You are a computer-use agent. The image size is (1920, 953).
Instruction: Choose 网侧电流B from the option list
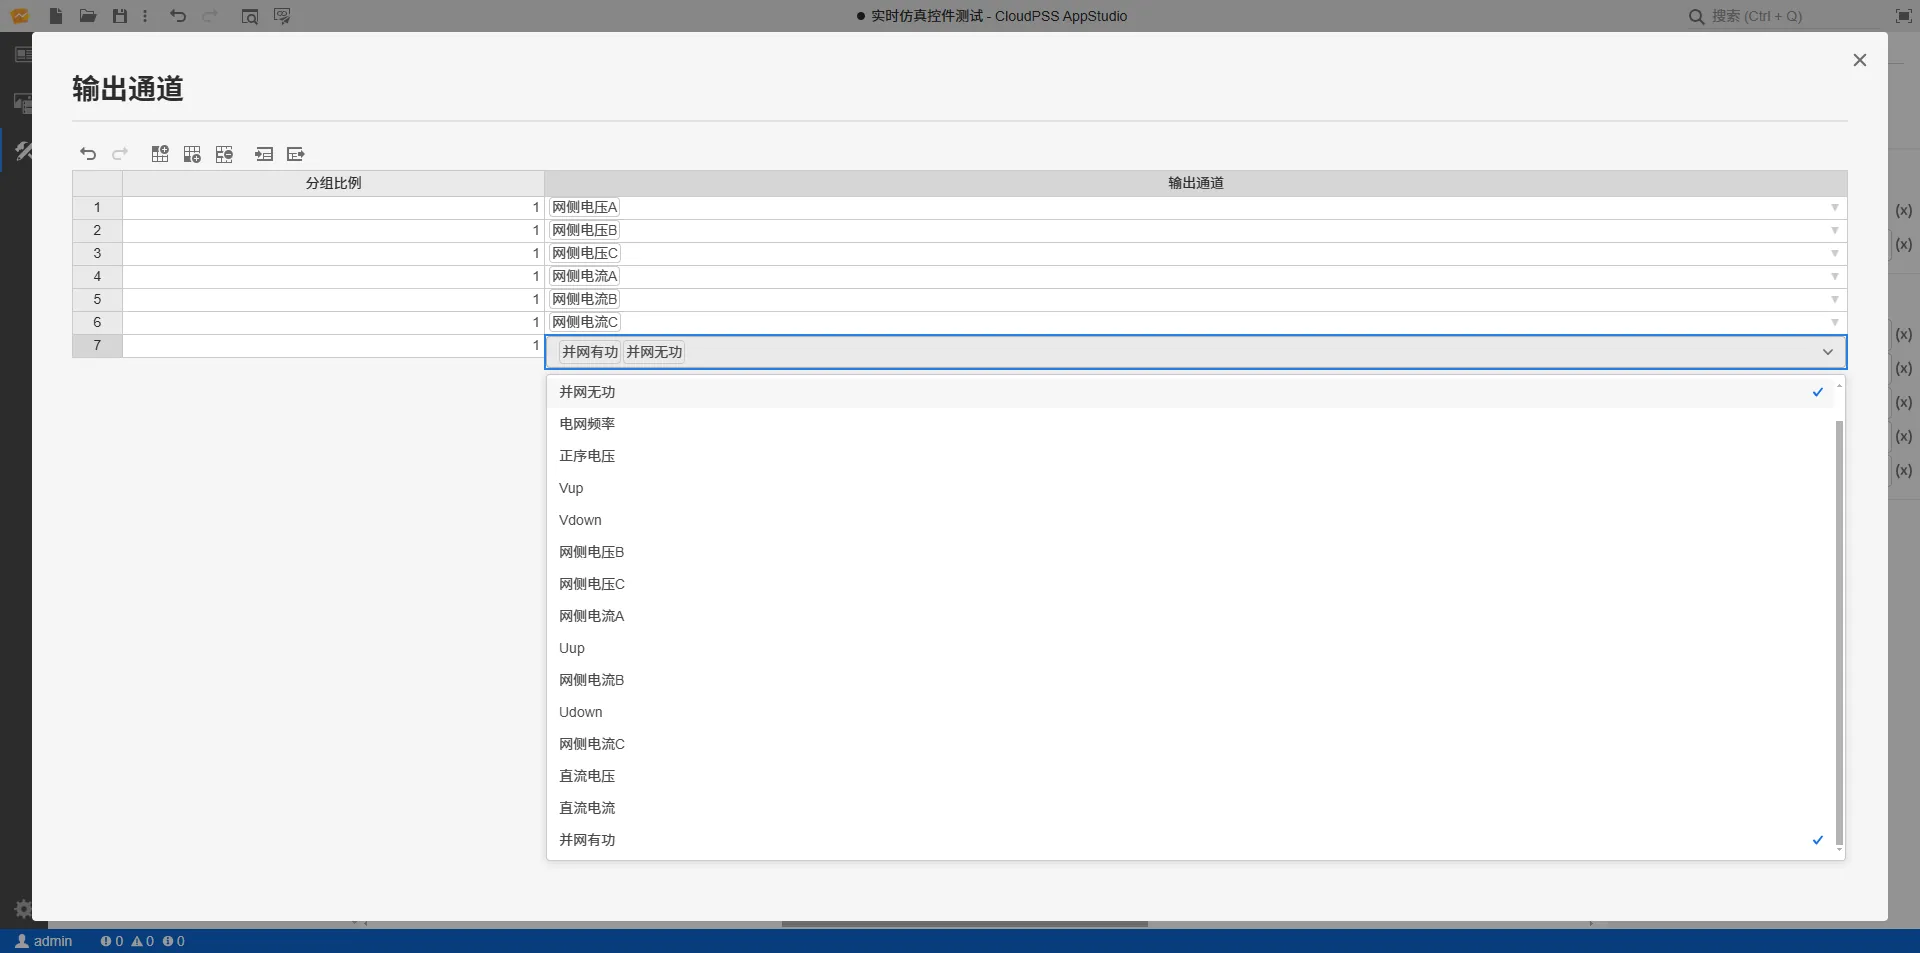(1190, 680)
